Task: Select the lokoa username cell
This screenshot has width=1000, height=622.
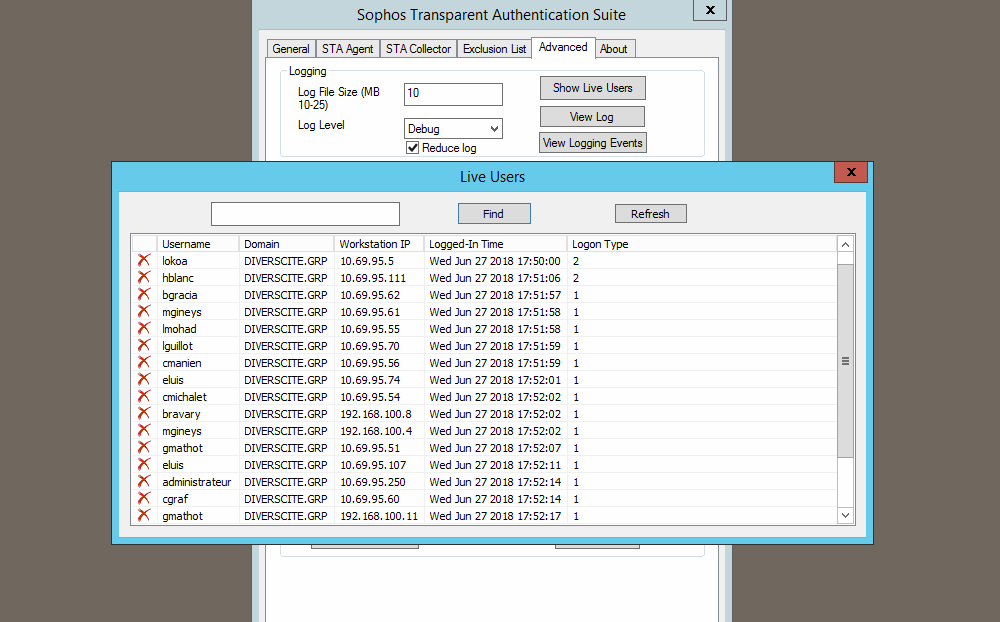Action: (174, 261)
